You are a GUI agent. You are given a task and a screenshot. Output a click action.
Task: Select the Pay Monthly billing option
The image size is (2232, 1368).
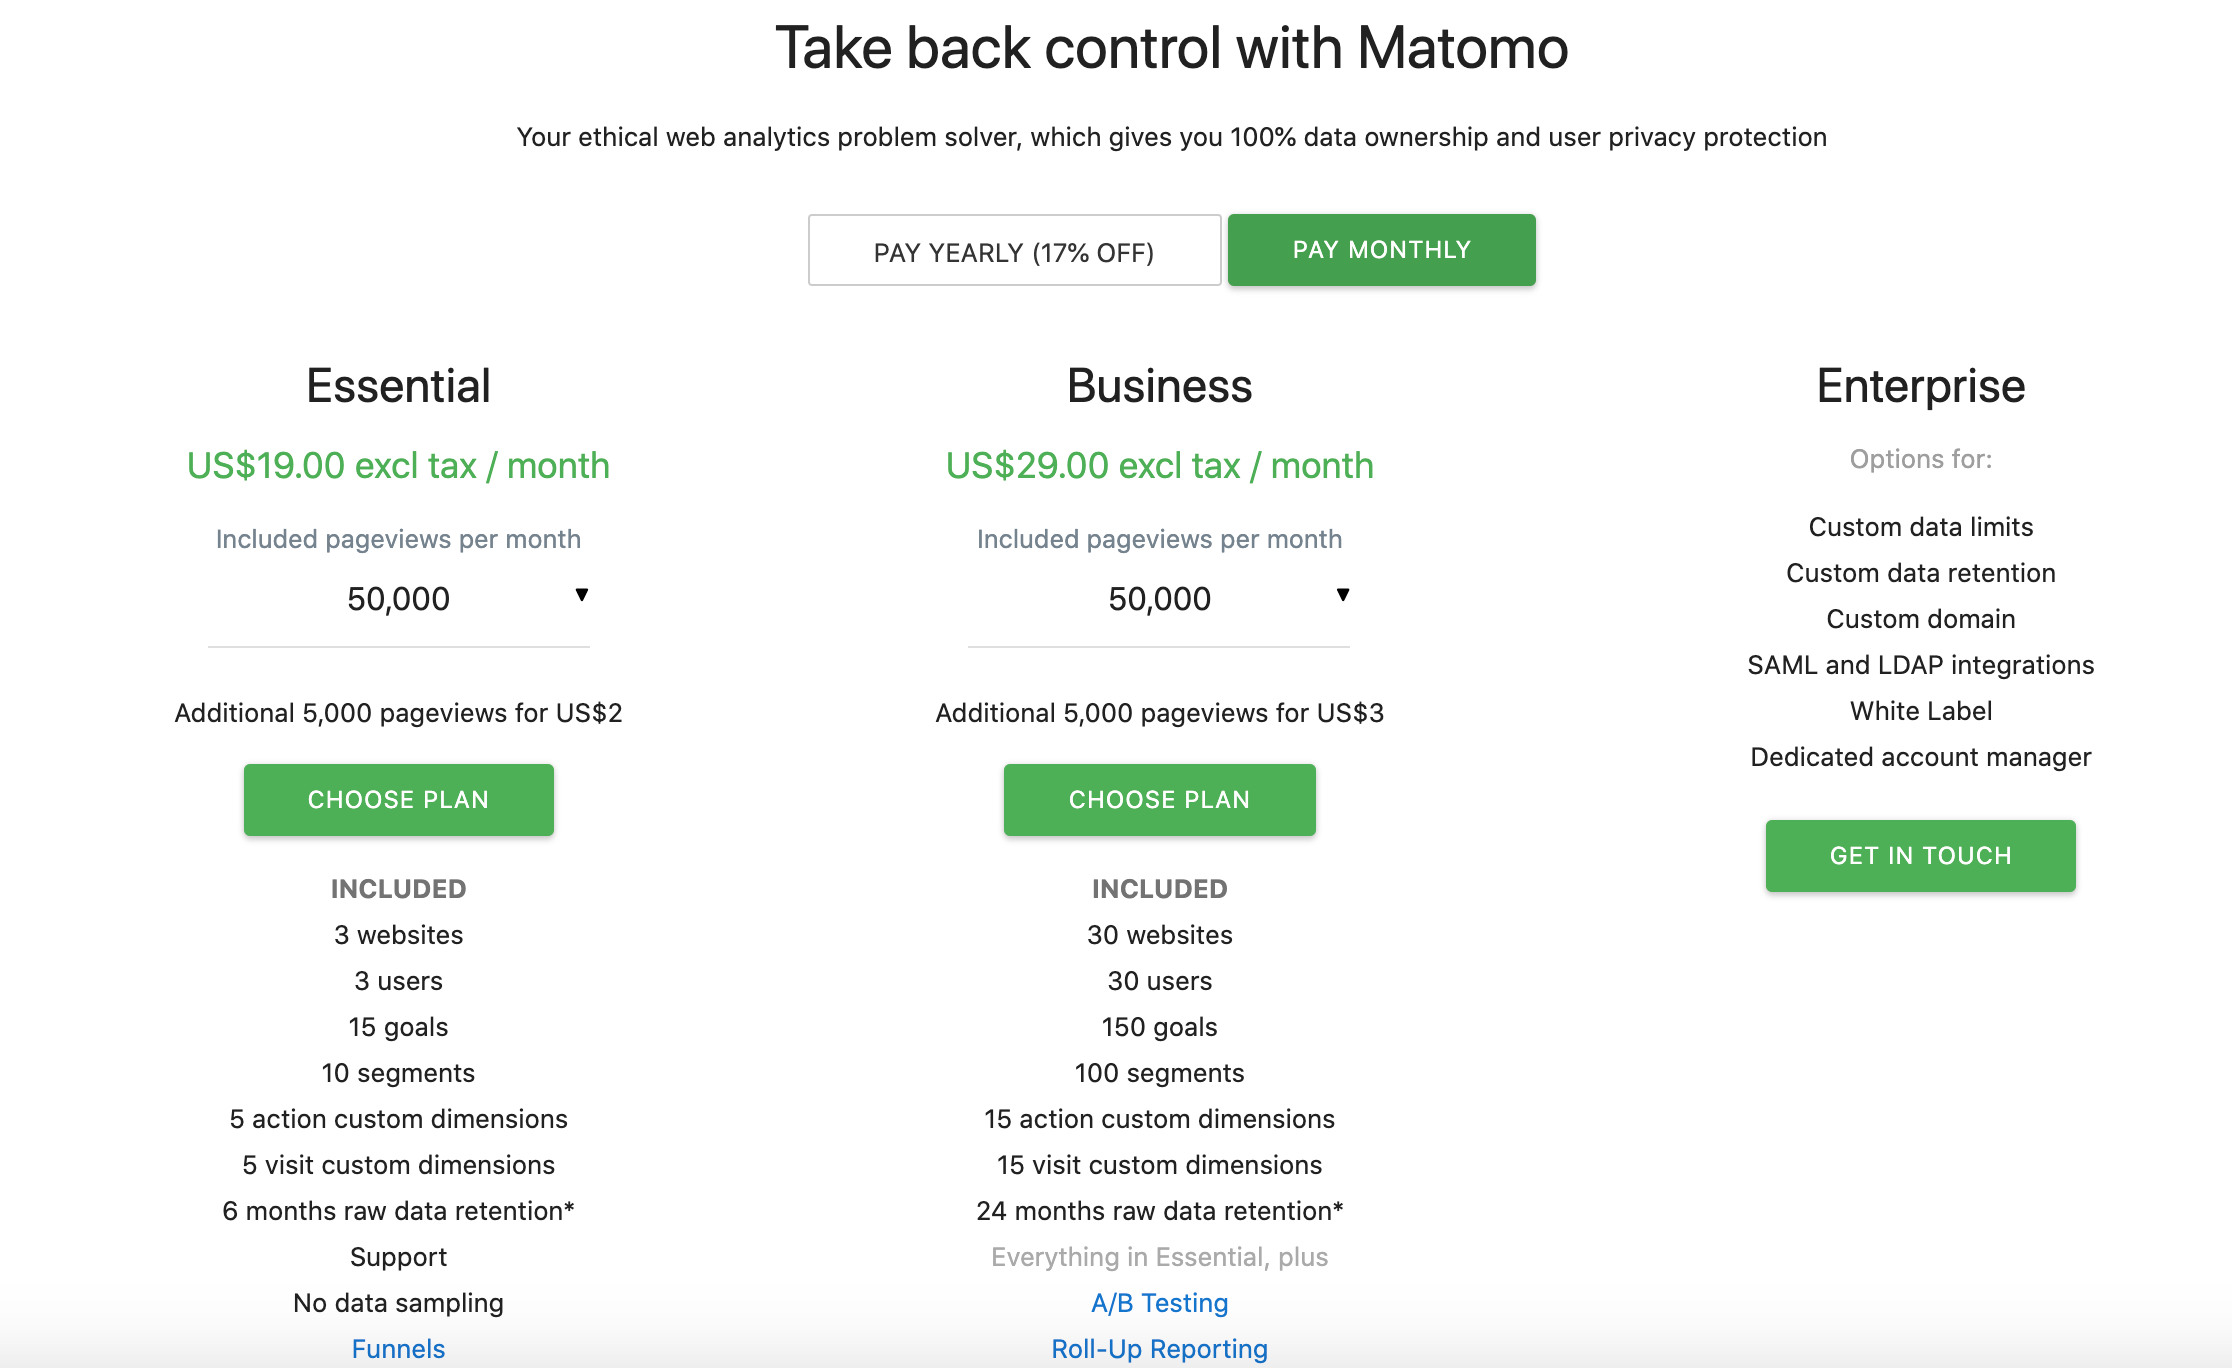(x=1381, y=250)
